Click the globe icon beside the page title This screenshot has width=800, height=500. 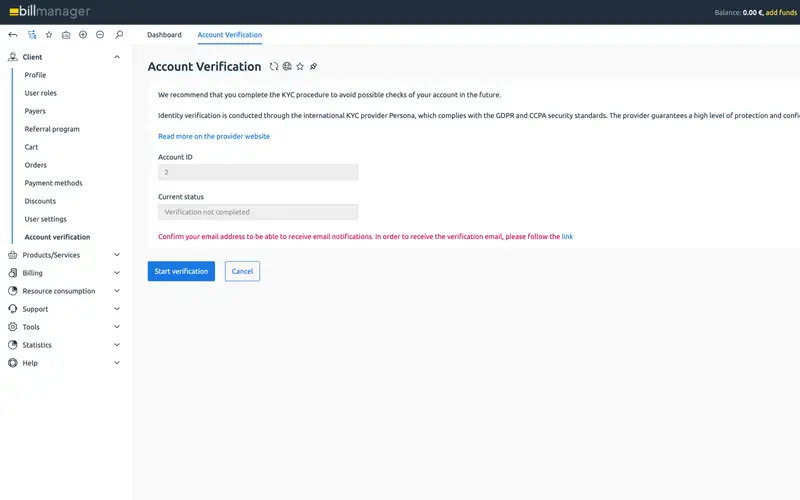point(287,66)
